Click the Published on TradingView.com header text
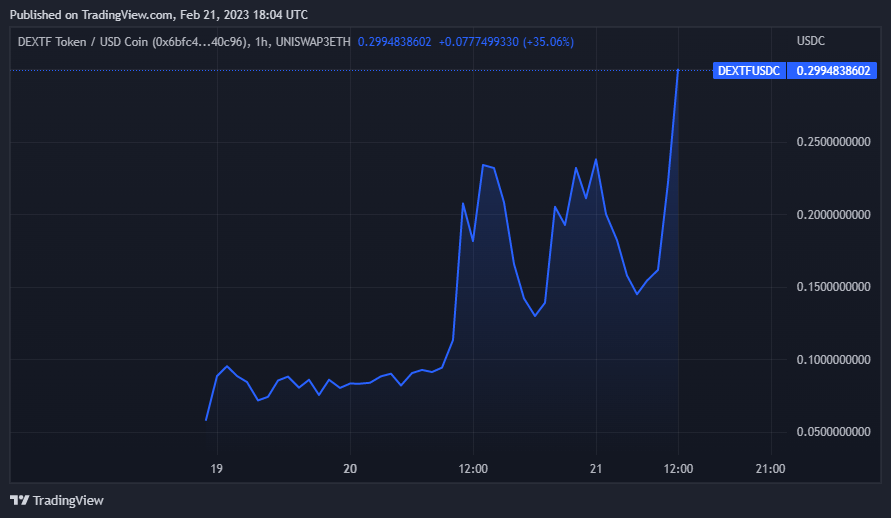 (x=158, y=15)
